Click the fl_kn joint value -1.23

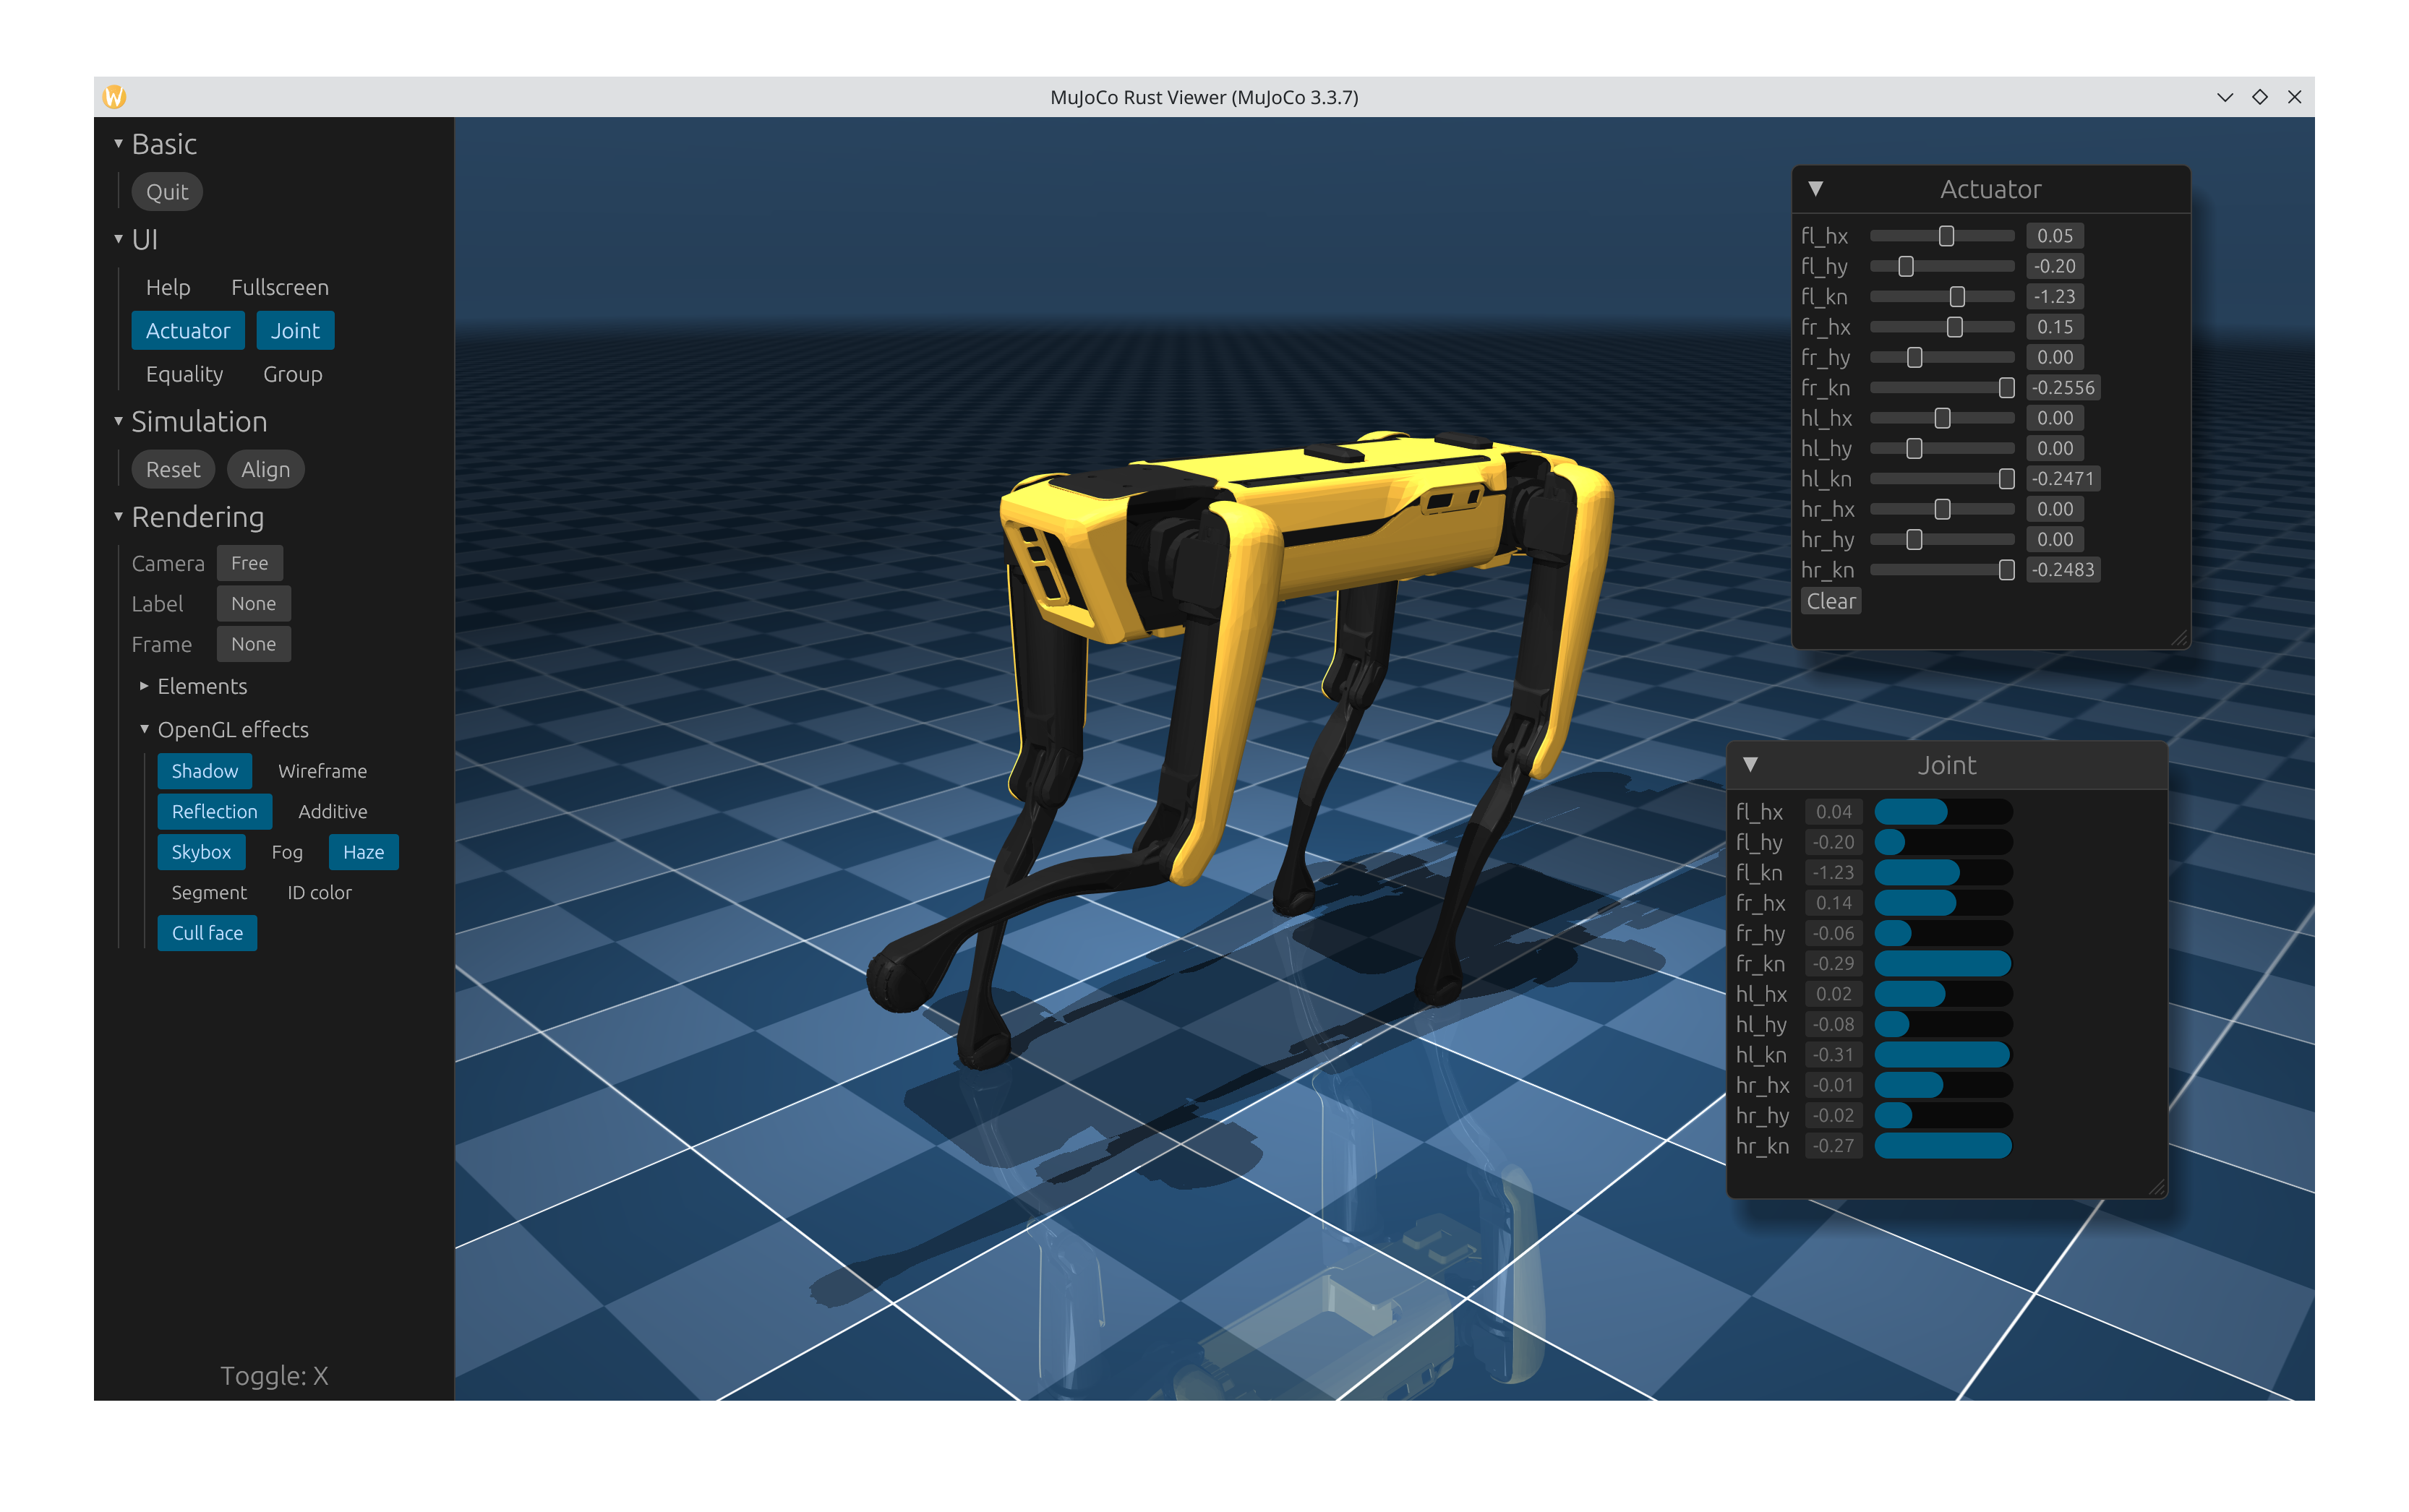(x=1833, y=873)
